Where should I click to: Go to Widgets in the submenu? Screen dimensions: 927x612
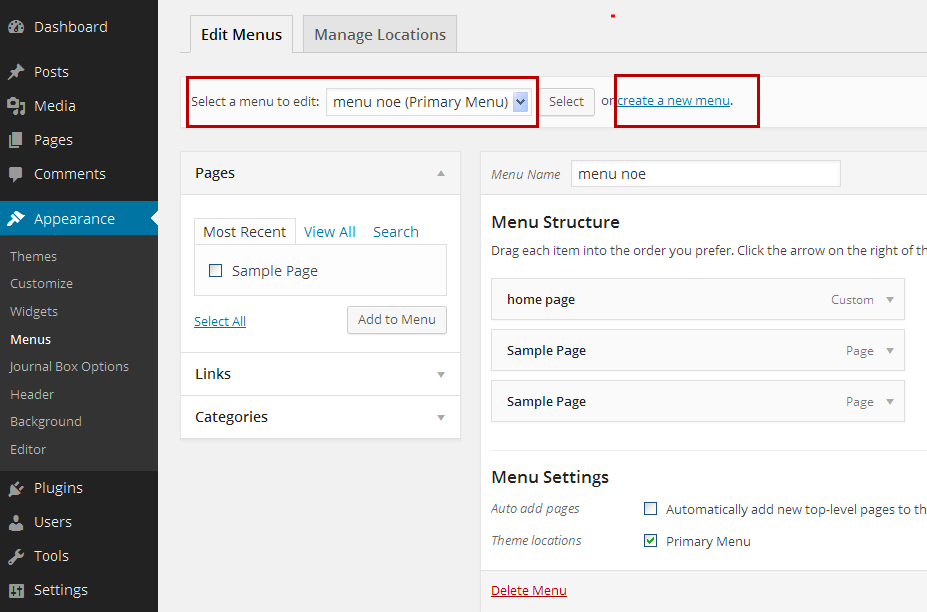click(x=34, y=311)
